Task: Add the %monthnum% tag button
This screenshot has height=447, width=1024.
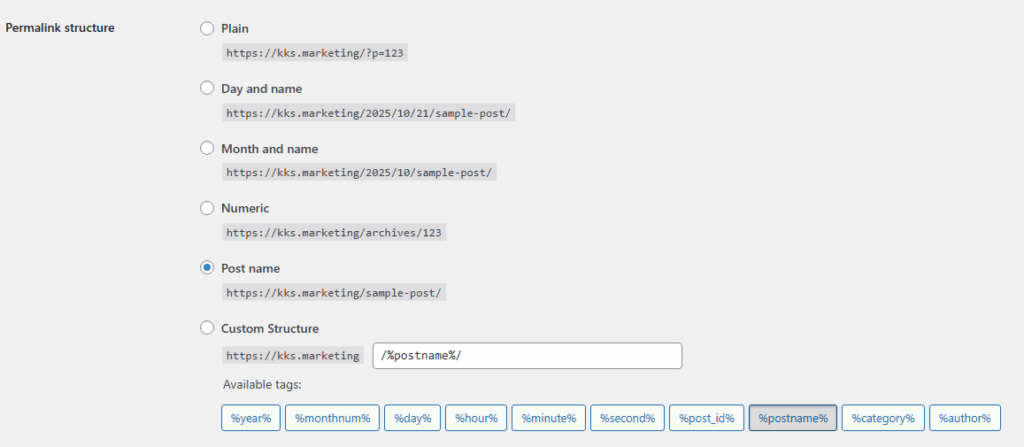Action: [332, 418]
